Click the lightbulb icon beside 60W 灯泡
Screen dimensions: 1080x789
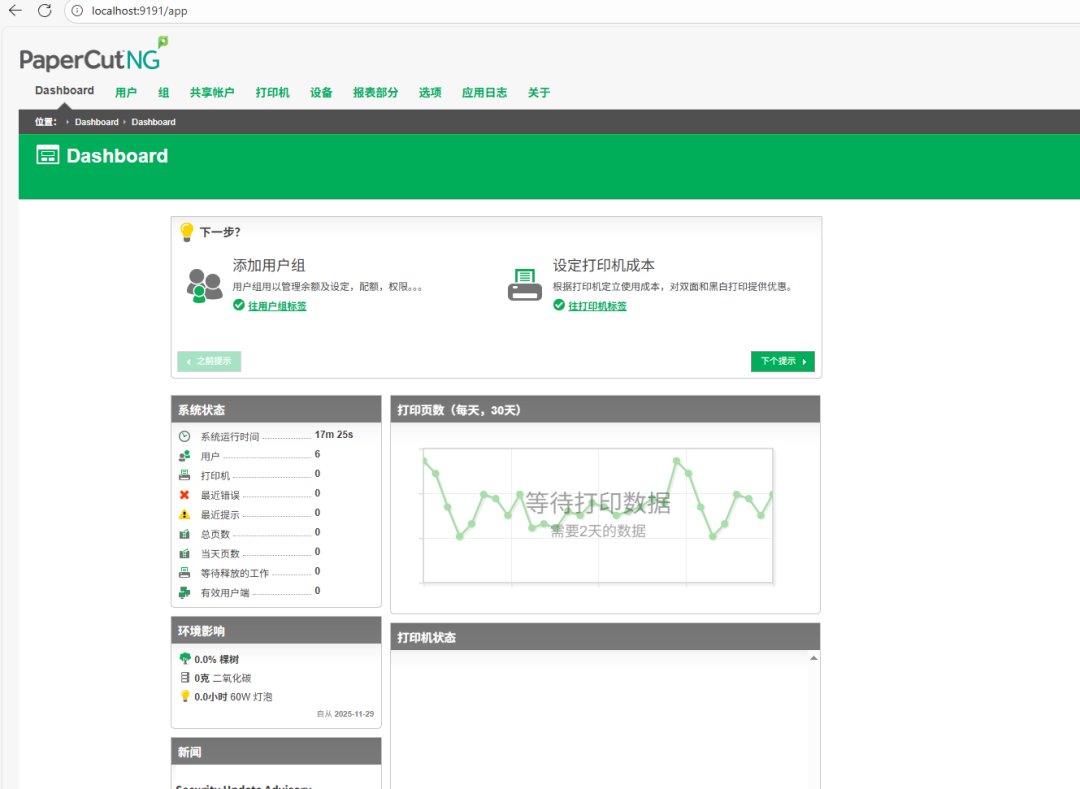click(x=183, y=696)
